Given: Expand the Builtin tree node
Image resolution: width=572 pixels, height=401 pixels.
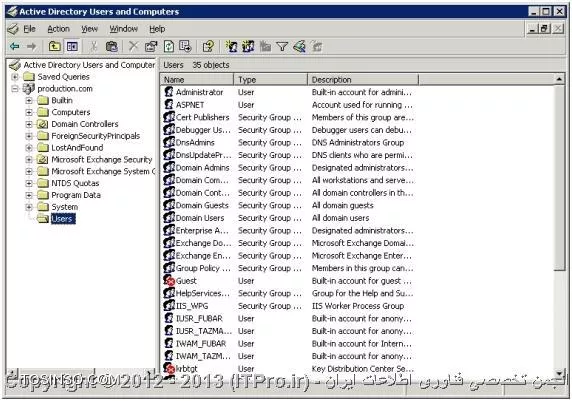Looking at the screenshot, I should point(29,100).
